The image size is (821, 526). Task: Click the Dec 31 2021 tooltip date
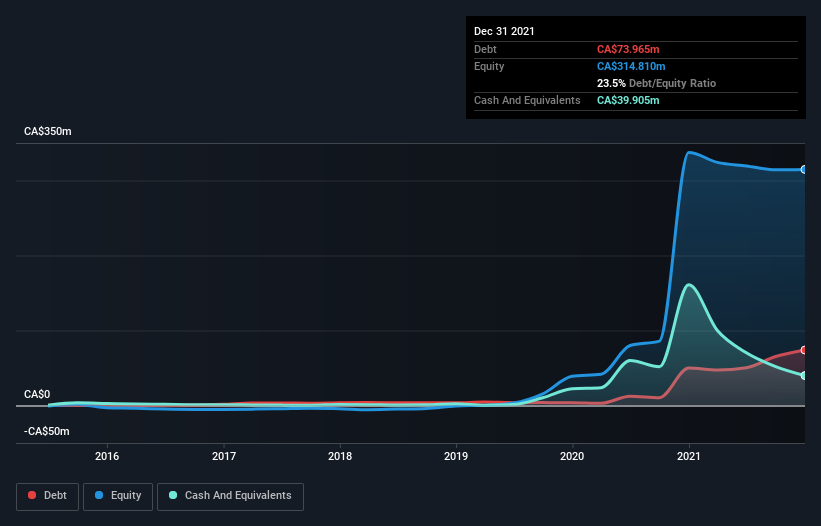coord(504,31)
